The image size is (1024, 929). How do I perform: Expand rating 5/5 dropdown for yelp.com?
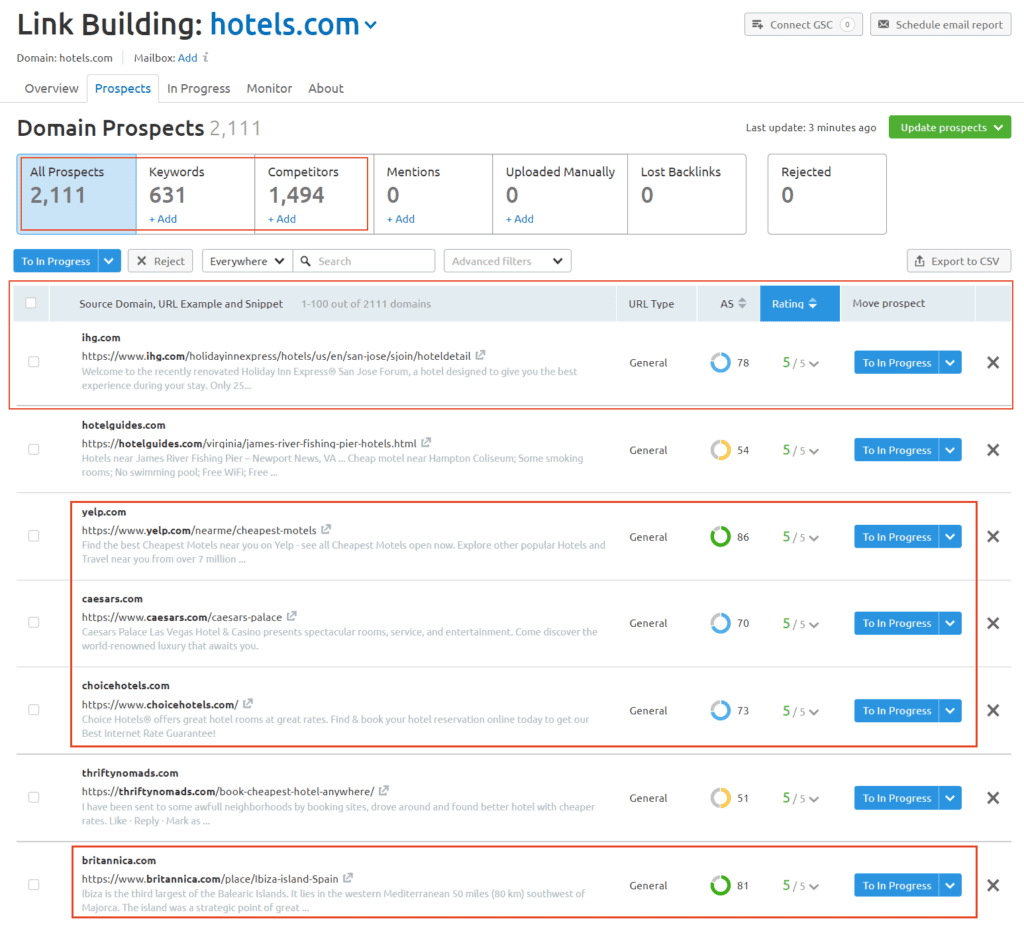pyautogui.click(x=814, y=538)
